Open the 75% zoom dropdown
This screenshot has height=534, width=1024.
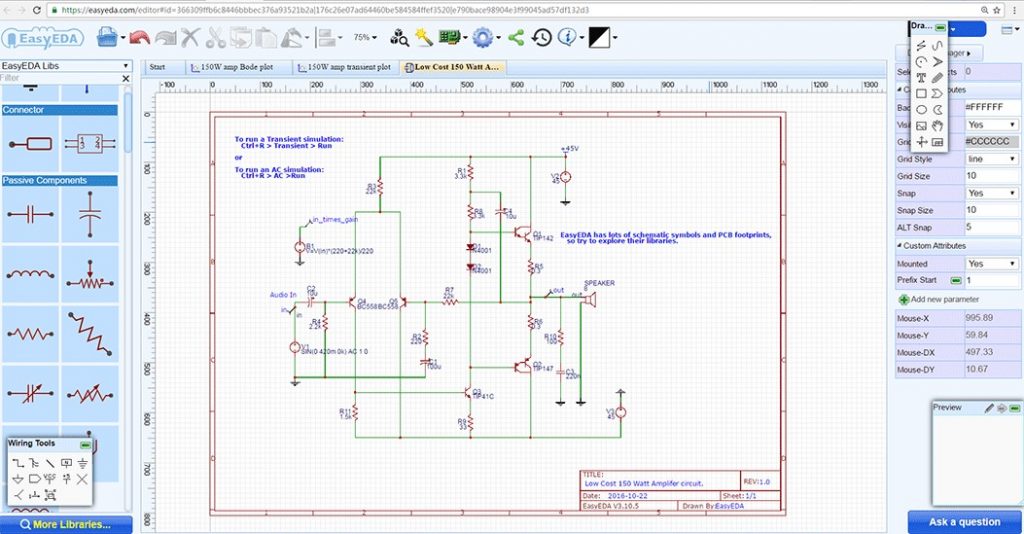[x=365, y=38]
